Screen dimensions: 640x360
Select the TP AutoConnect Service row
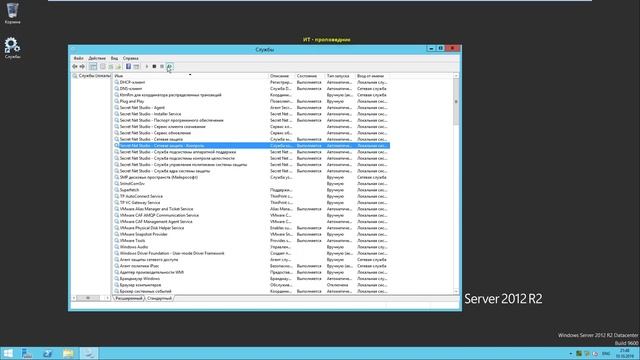(x=251, y=196)
